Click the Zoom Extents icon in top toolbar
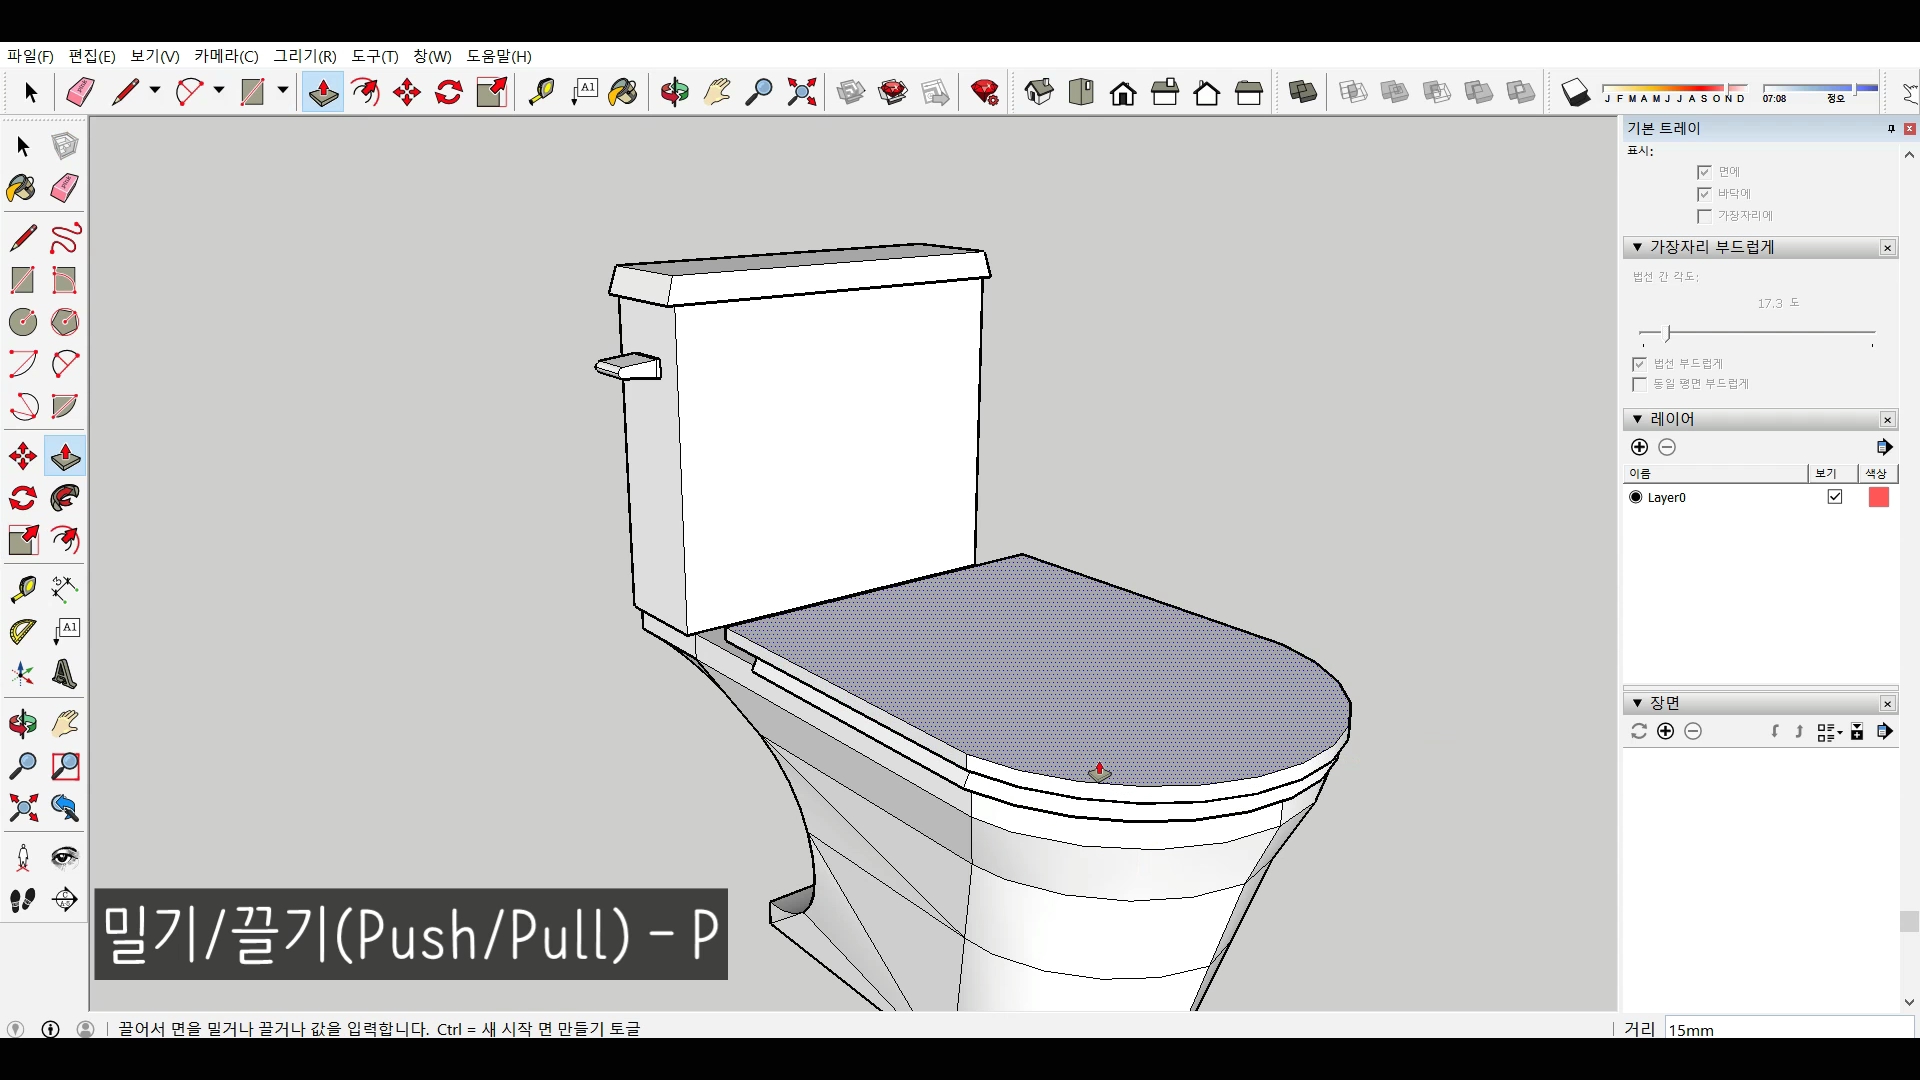This screenshot has width=1920, height=1080. [802, 93]
